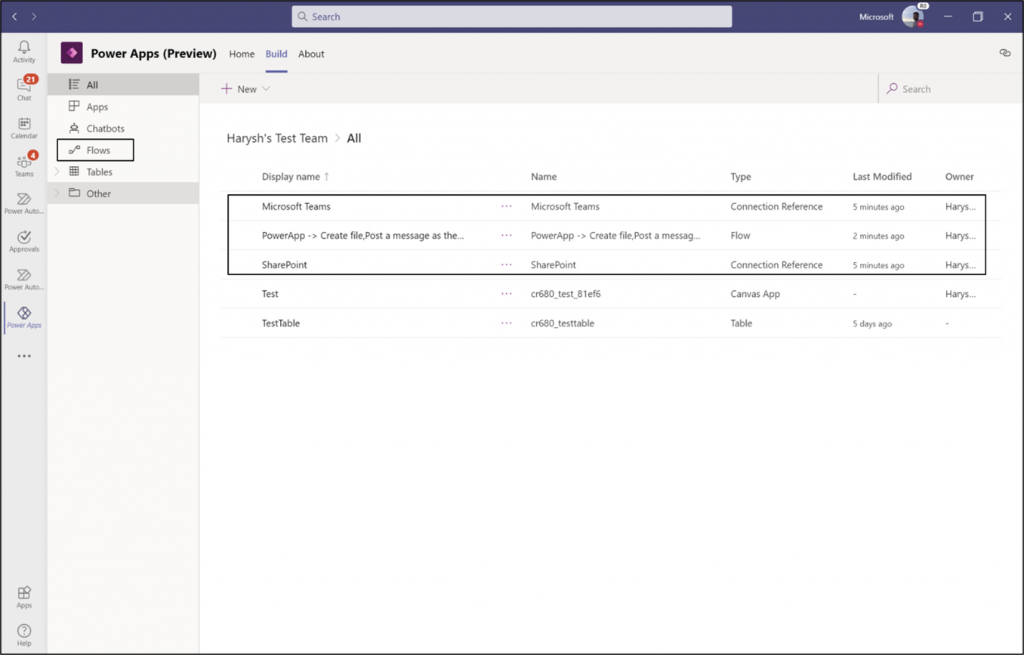Switch to the Build tab
This screenshot has width=1024, height=655.
(276, 54)
